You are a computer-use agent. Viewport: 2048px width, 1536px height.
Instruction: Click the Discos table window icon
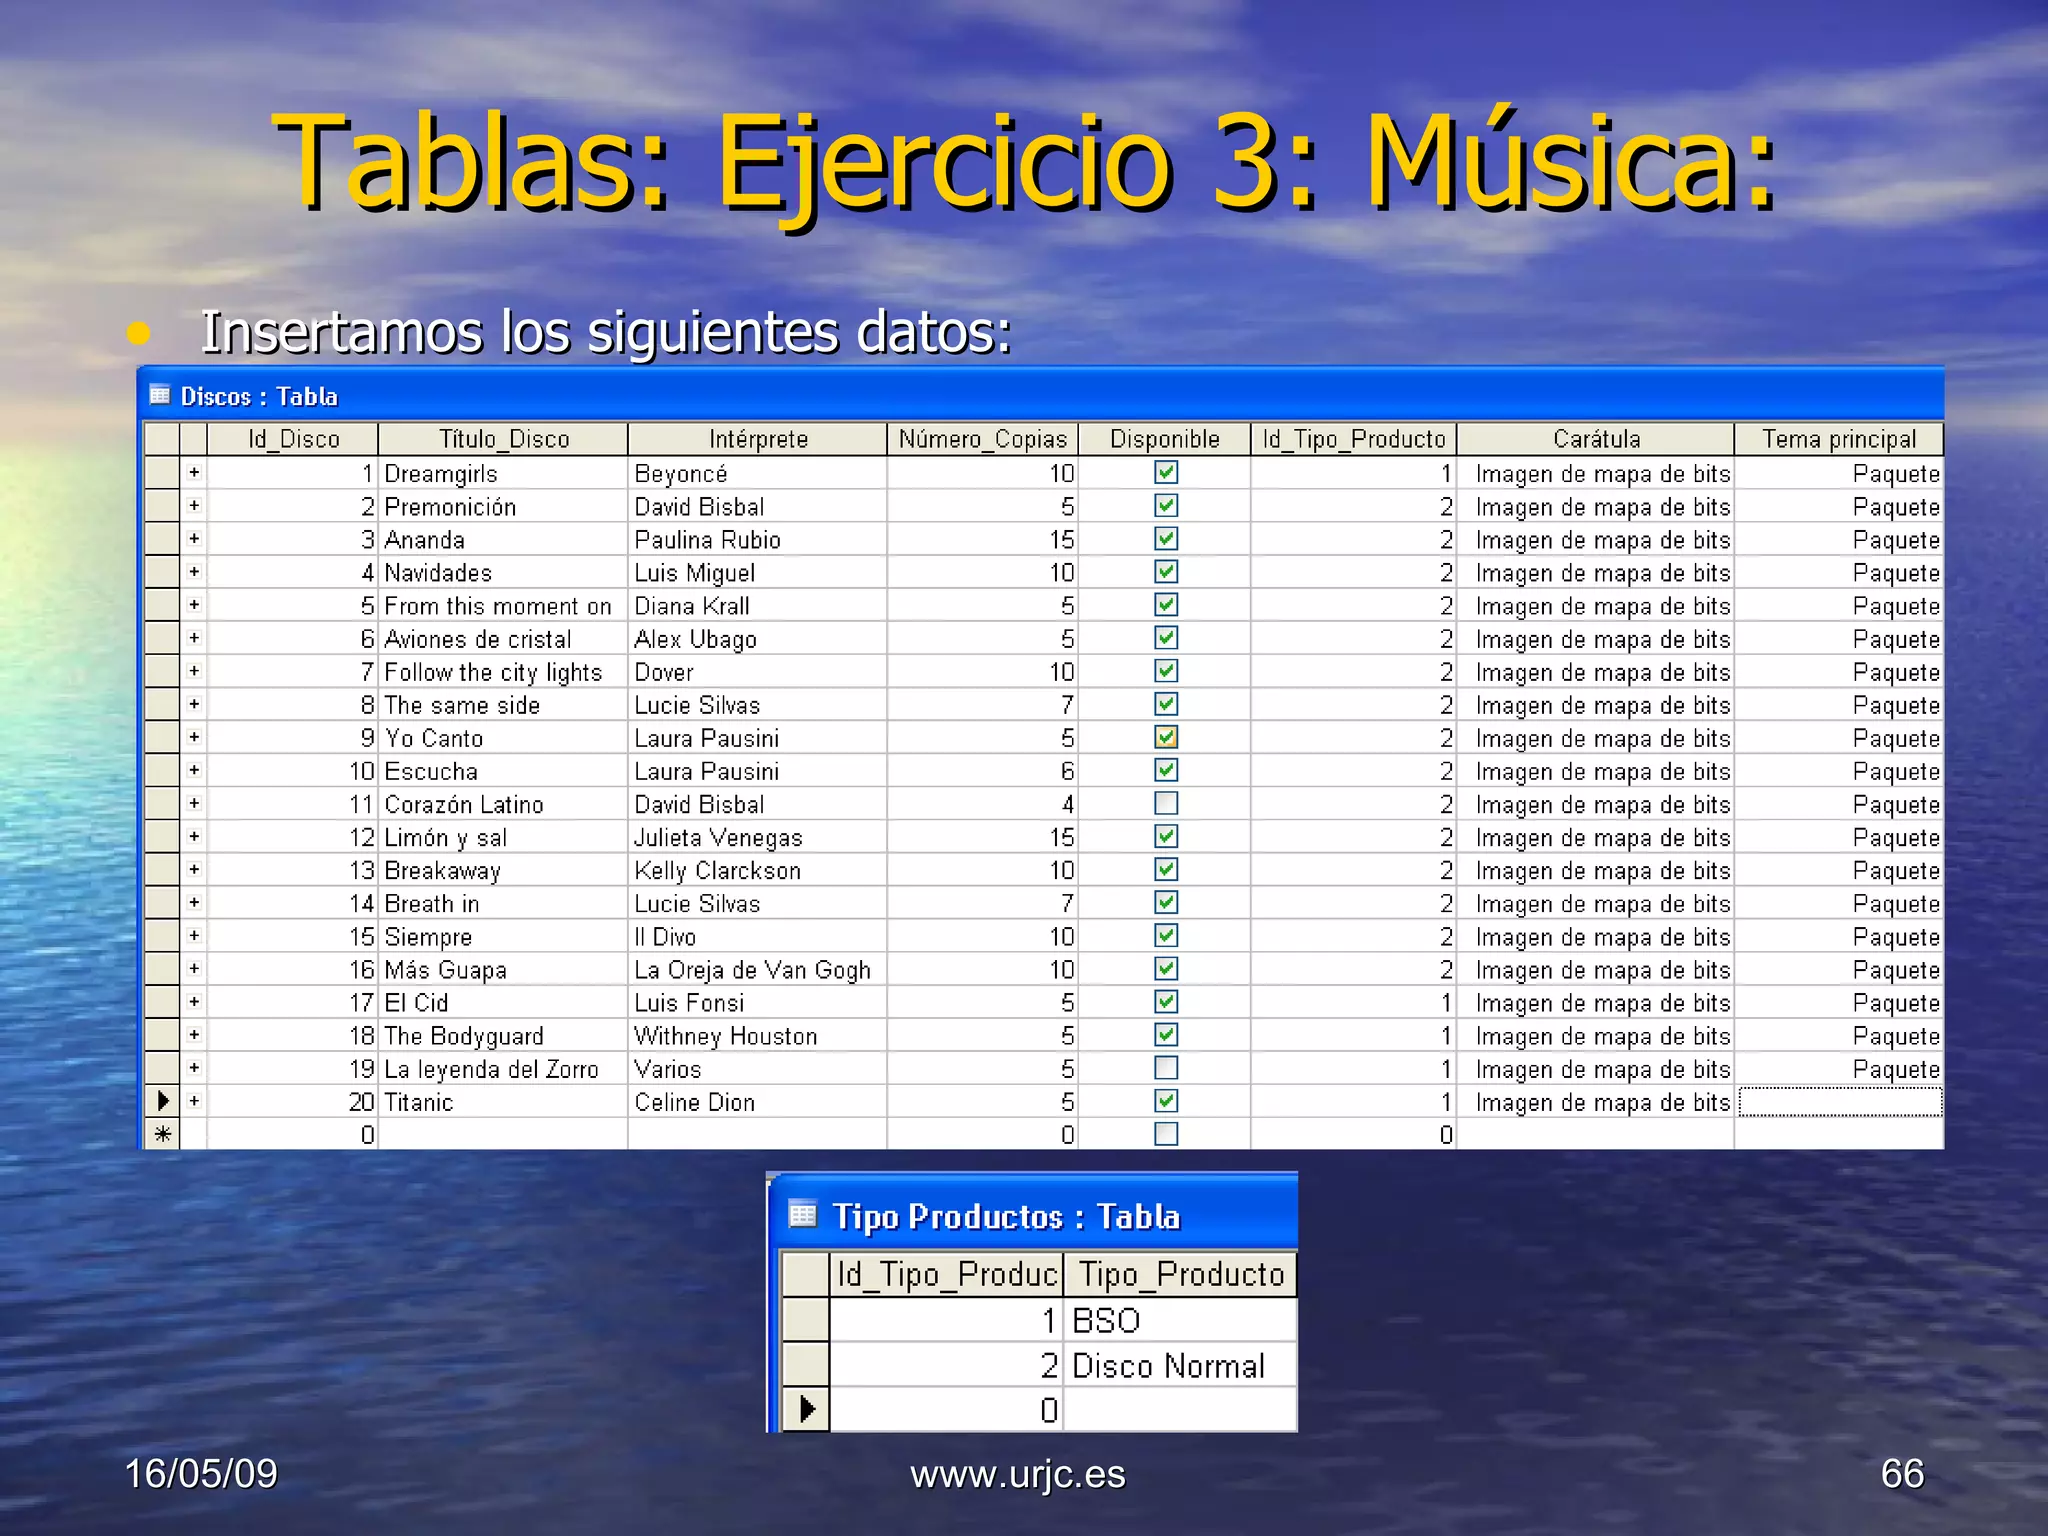(160, 395)
